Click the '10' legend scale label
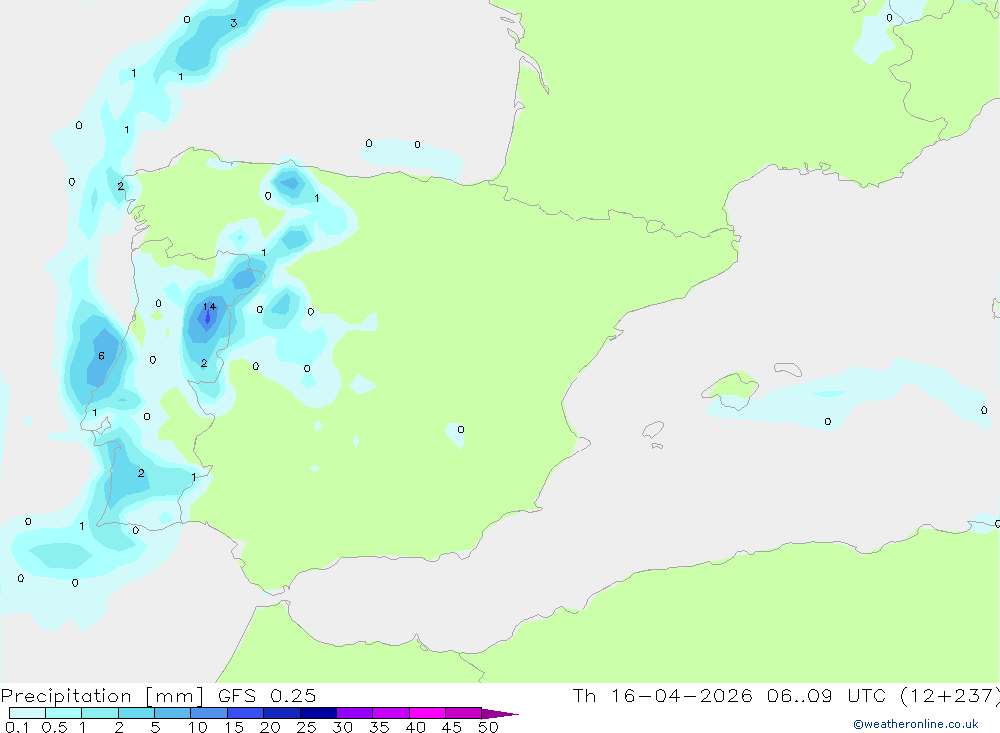1000x733 pixels. [198, 727]
